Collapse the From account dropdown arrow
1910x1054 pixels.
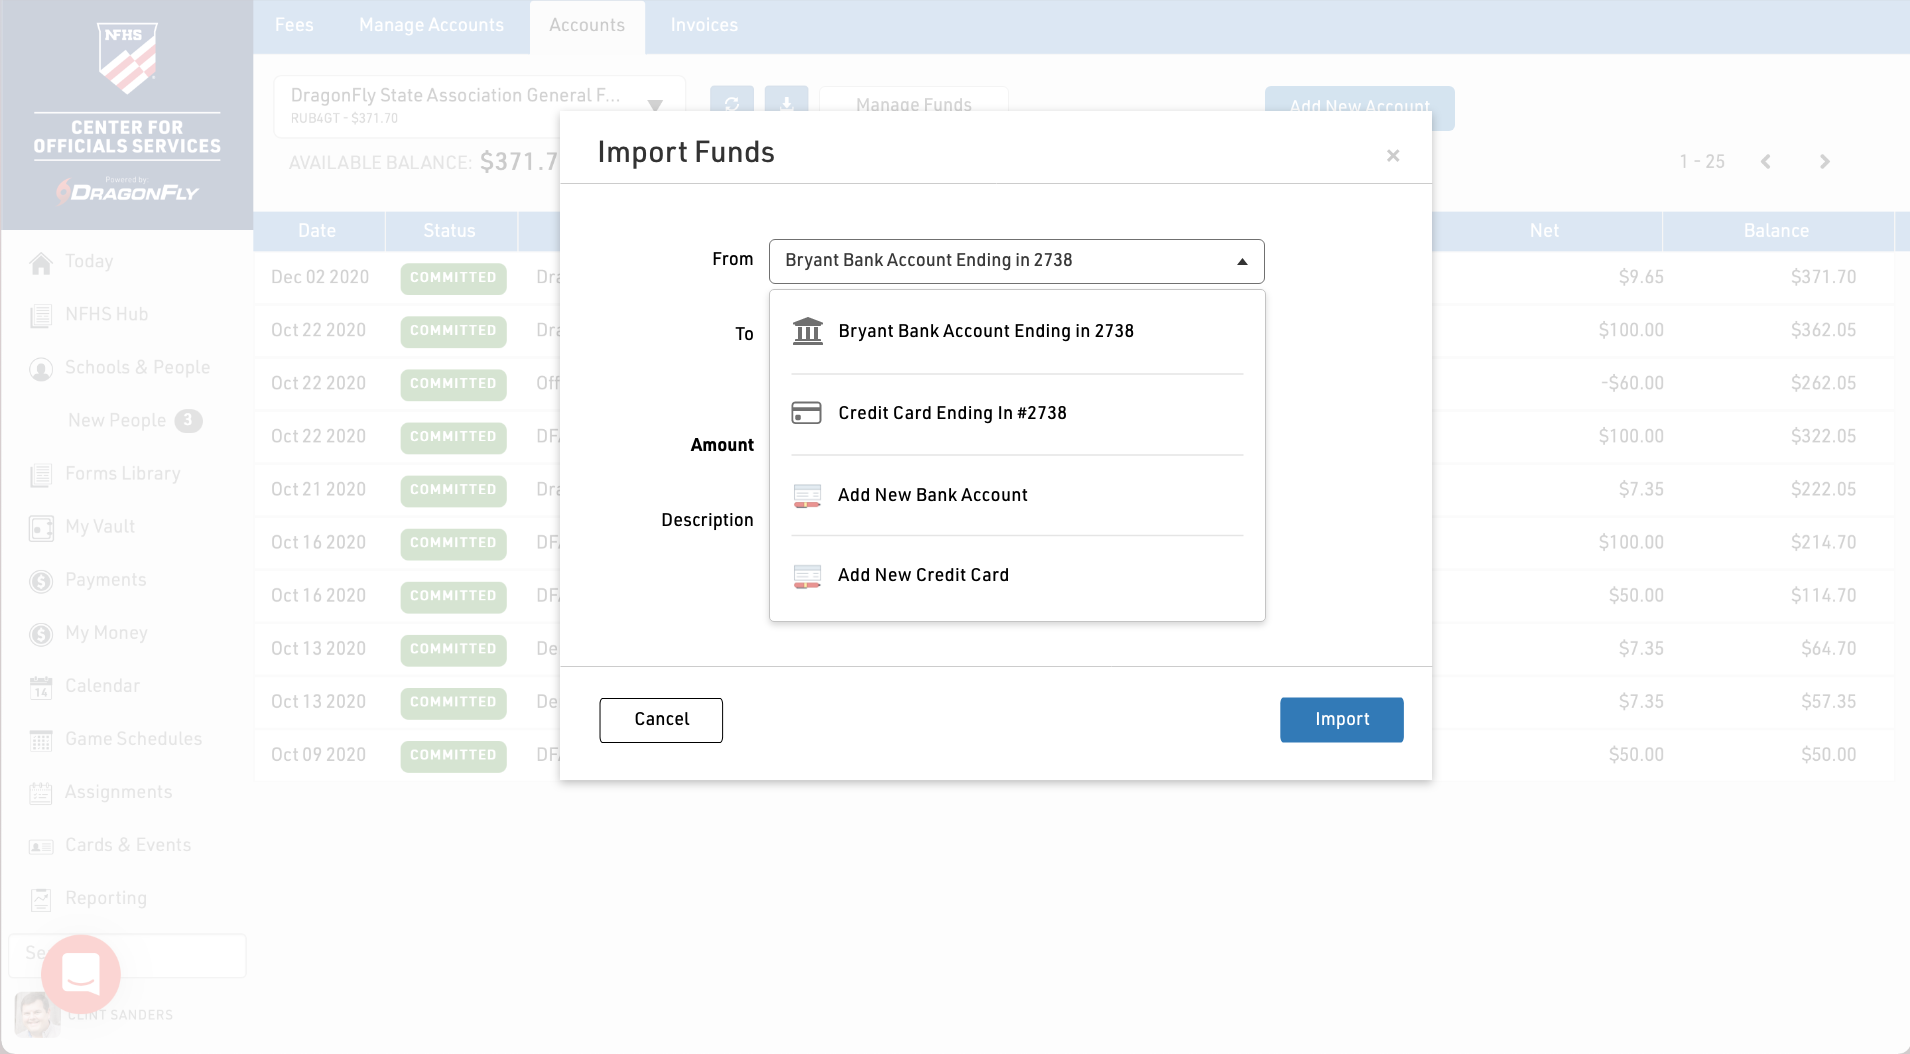point(1242,262)
